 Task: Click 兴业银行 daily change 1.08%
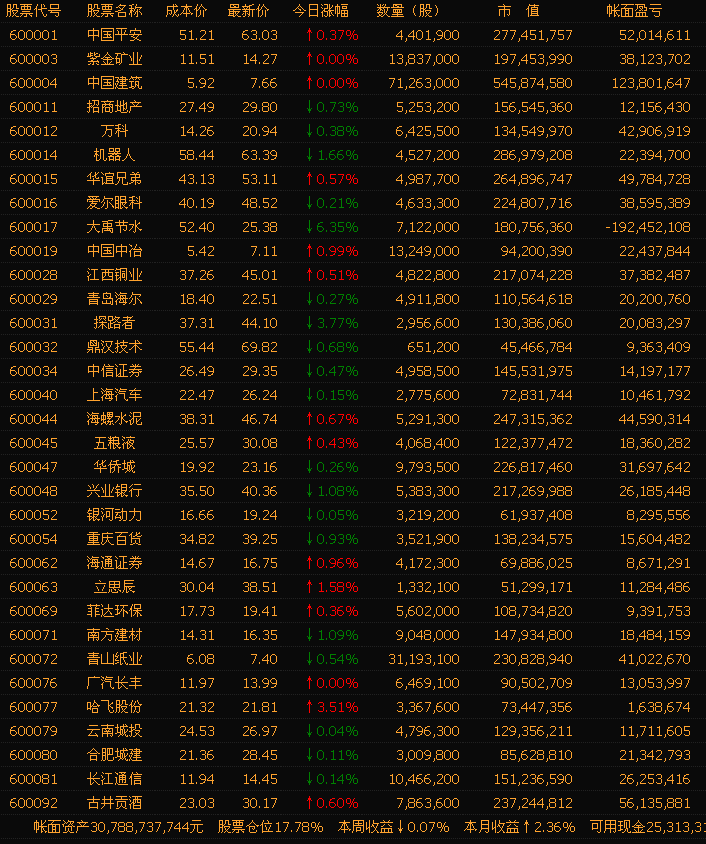[332, 491]
